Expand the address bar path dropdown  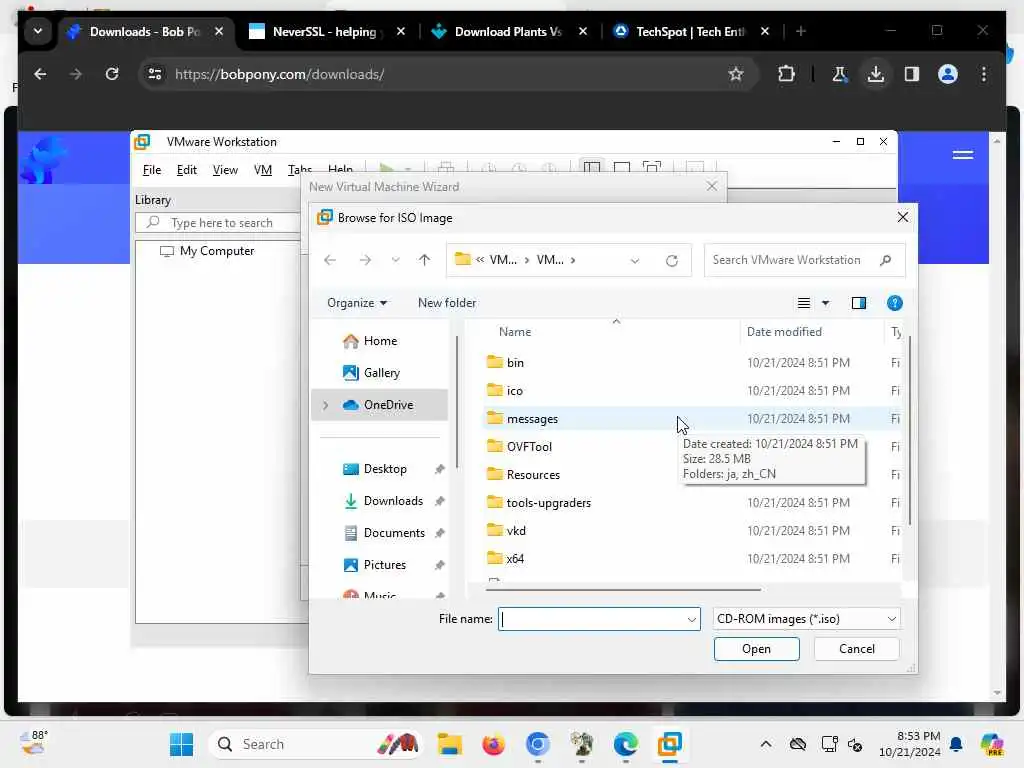point(635,261)
